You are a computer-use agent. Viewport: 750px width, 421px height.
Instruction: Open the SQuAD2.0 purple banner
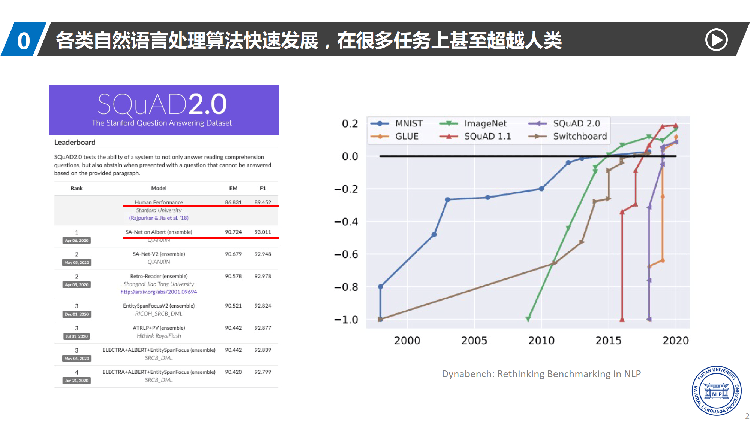point(164,110)
